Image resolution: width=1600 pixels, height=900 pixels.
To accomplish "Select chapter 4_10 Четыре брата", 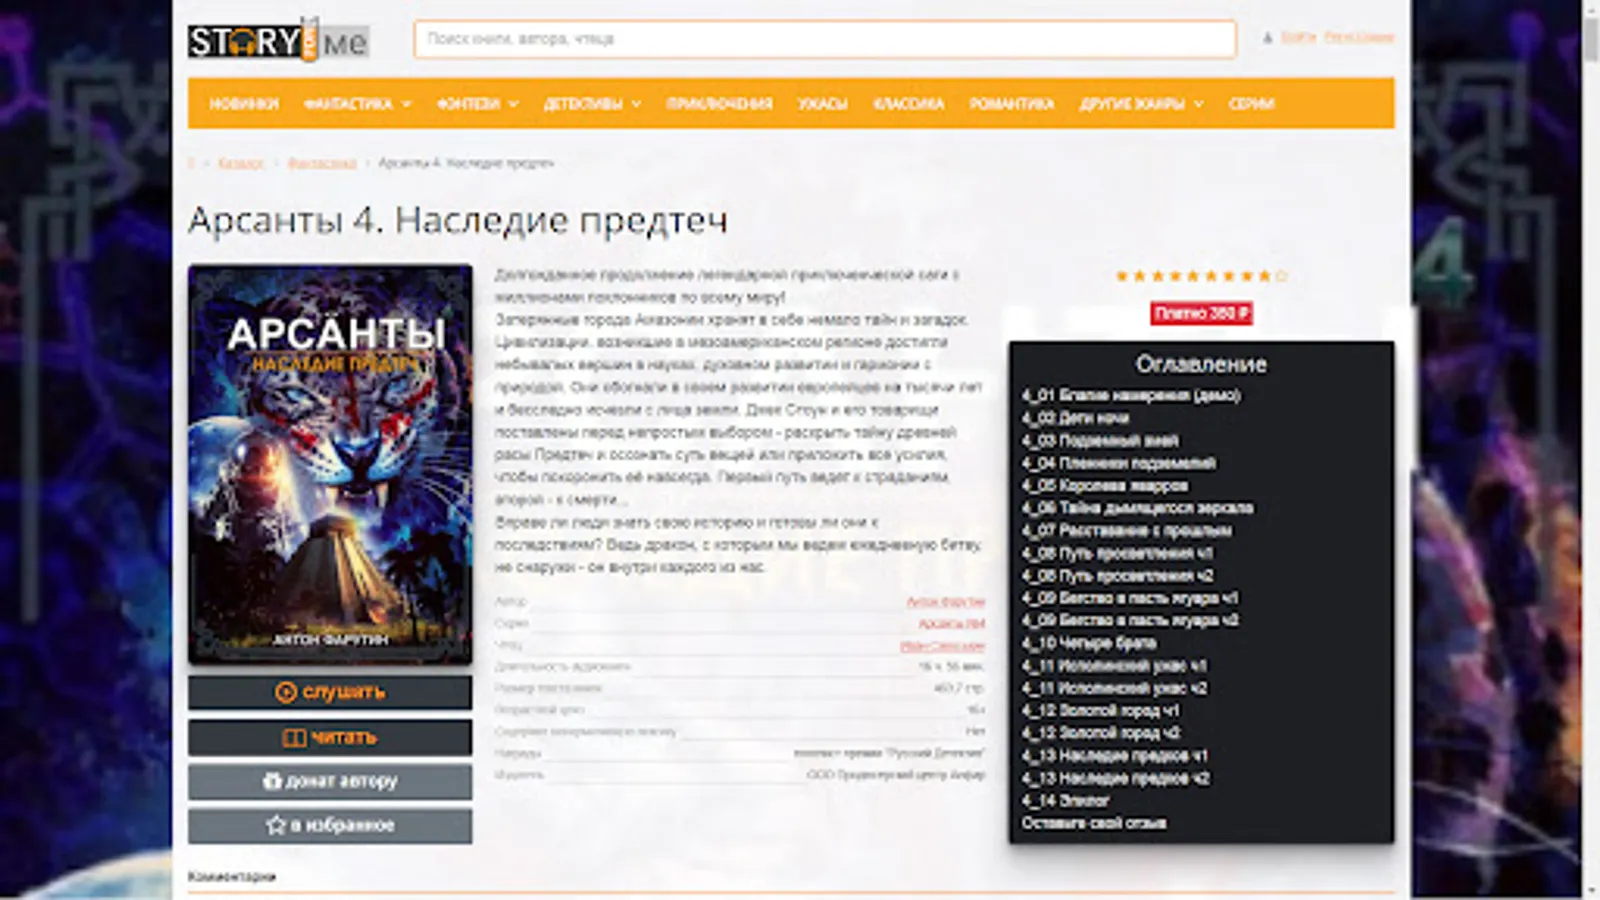I will tap(1089, 643).
